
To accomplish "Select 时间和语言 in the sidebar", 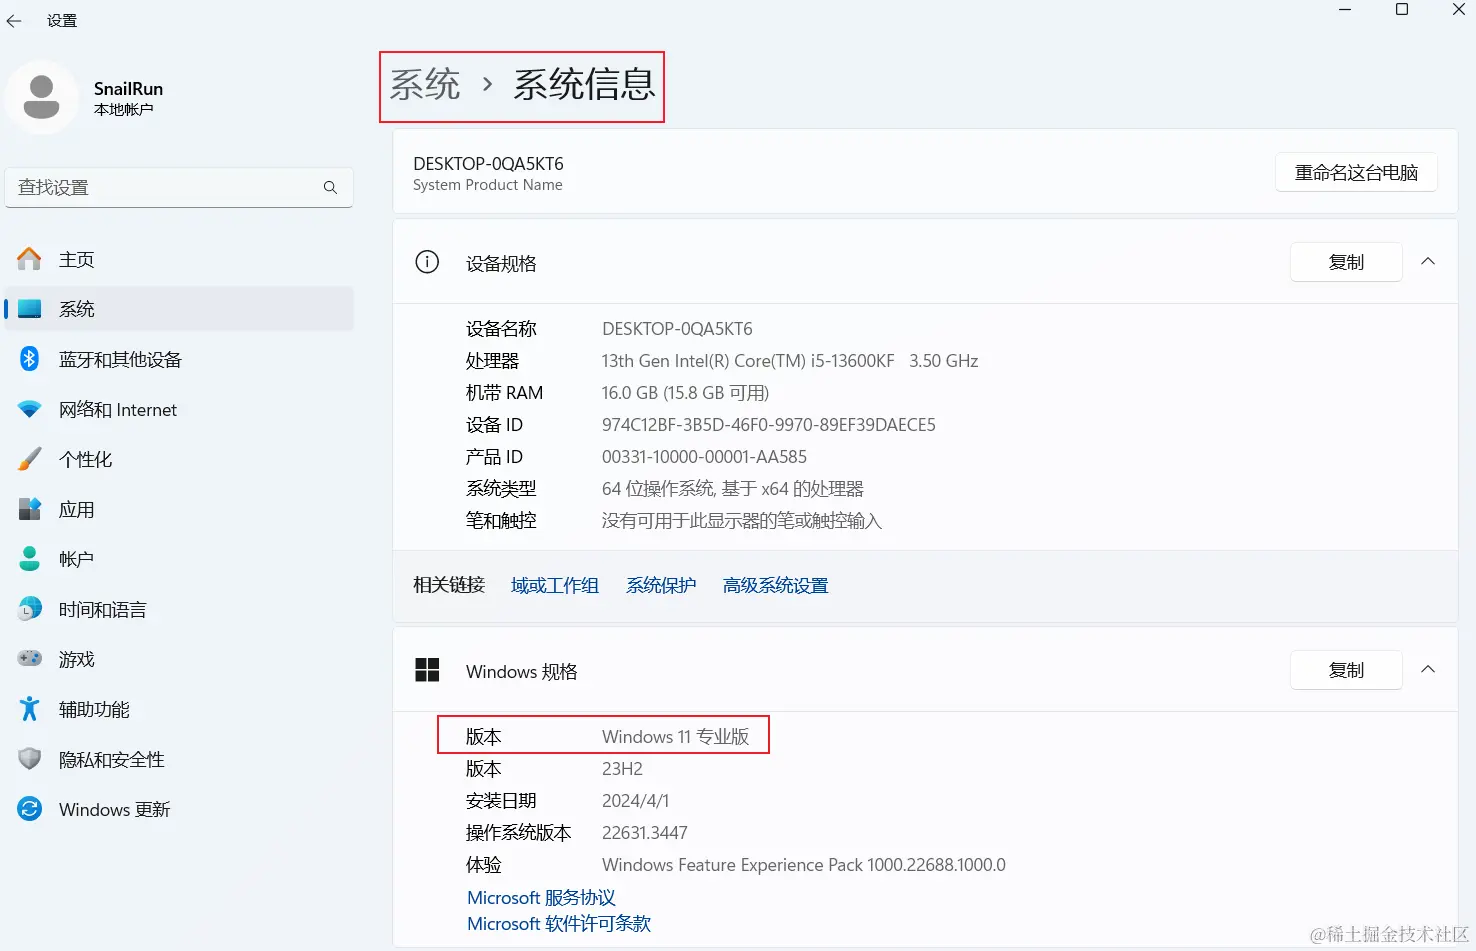I will click(180, 609).
